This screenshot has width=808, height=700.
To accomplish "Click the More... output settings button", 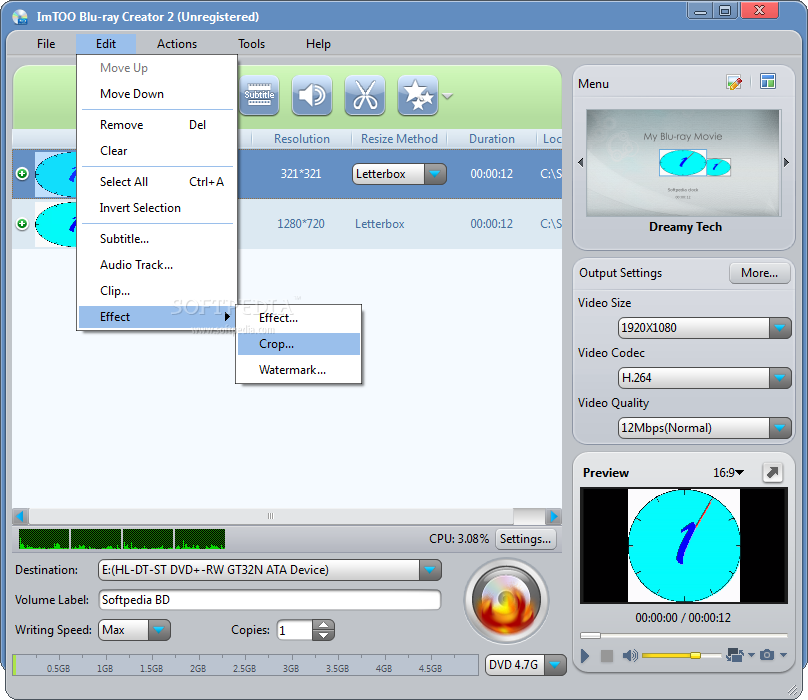I will [760, 273].
